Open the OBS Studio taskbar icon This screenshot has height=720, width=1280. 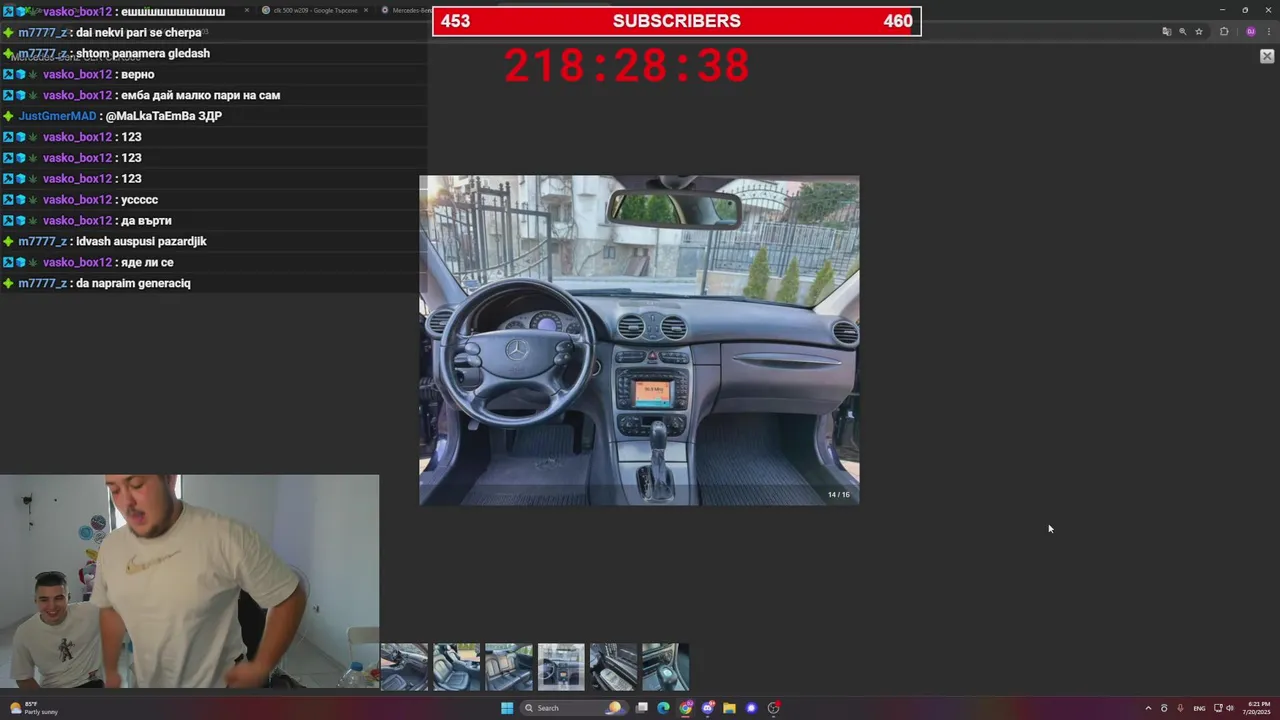pos(774,708)
